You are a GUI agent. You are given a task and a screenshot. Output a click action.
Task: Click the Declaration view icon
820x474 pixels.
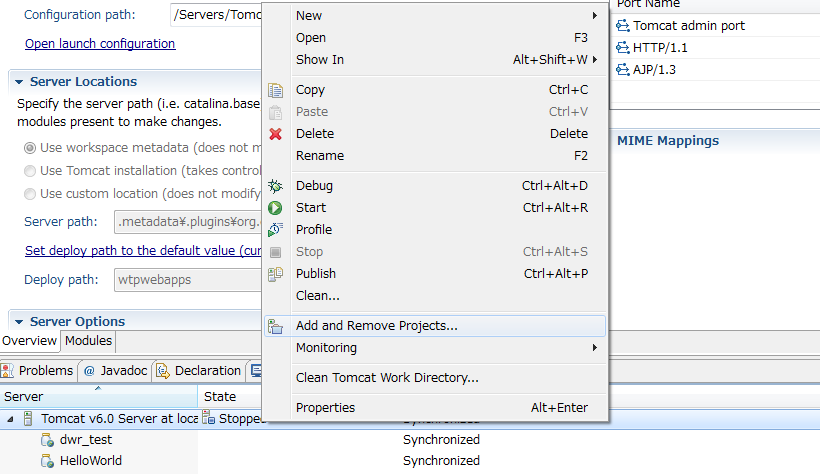[163, 371]
